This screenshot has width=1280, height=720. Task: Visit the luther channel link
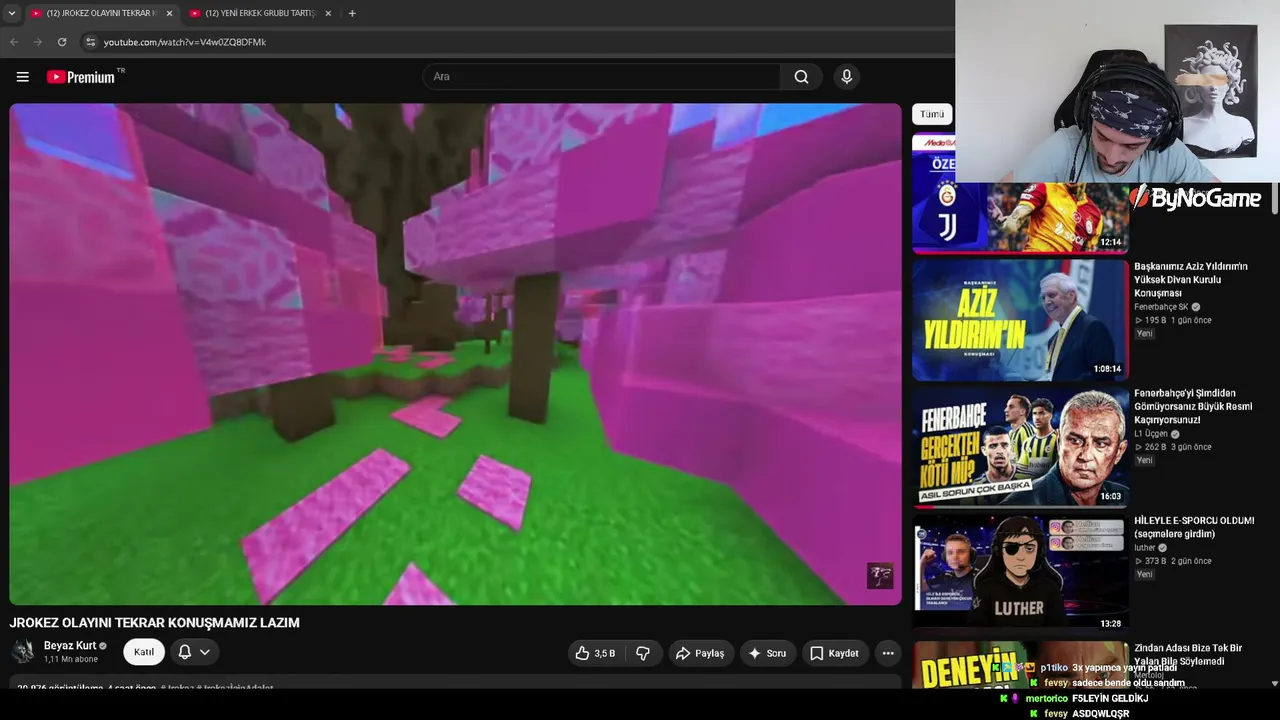[1145, 548]
